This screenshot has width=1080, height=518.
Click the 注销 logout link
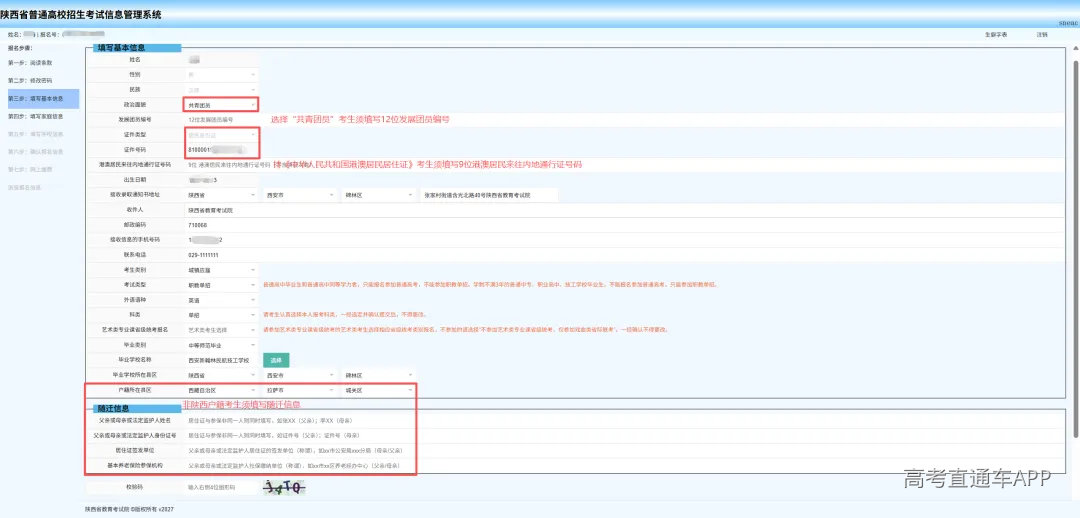coord(1042,34)
